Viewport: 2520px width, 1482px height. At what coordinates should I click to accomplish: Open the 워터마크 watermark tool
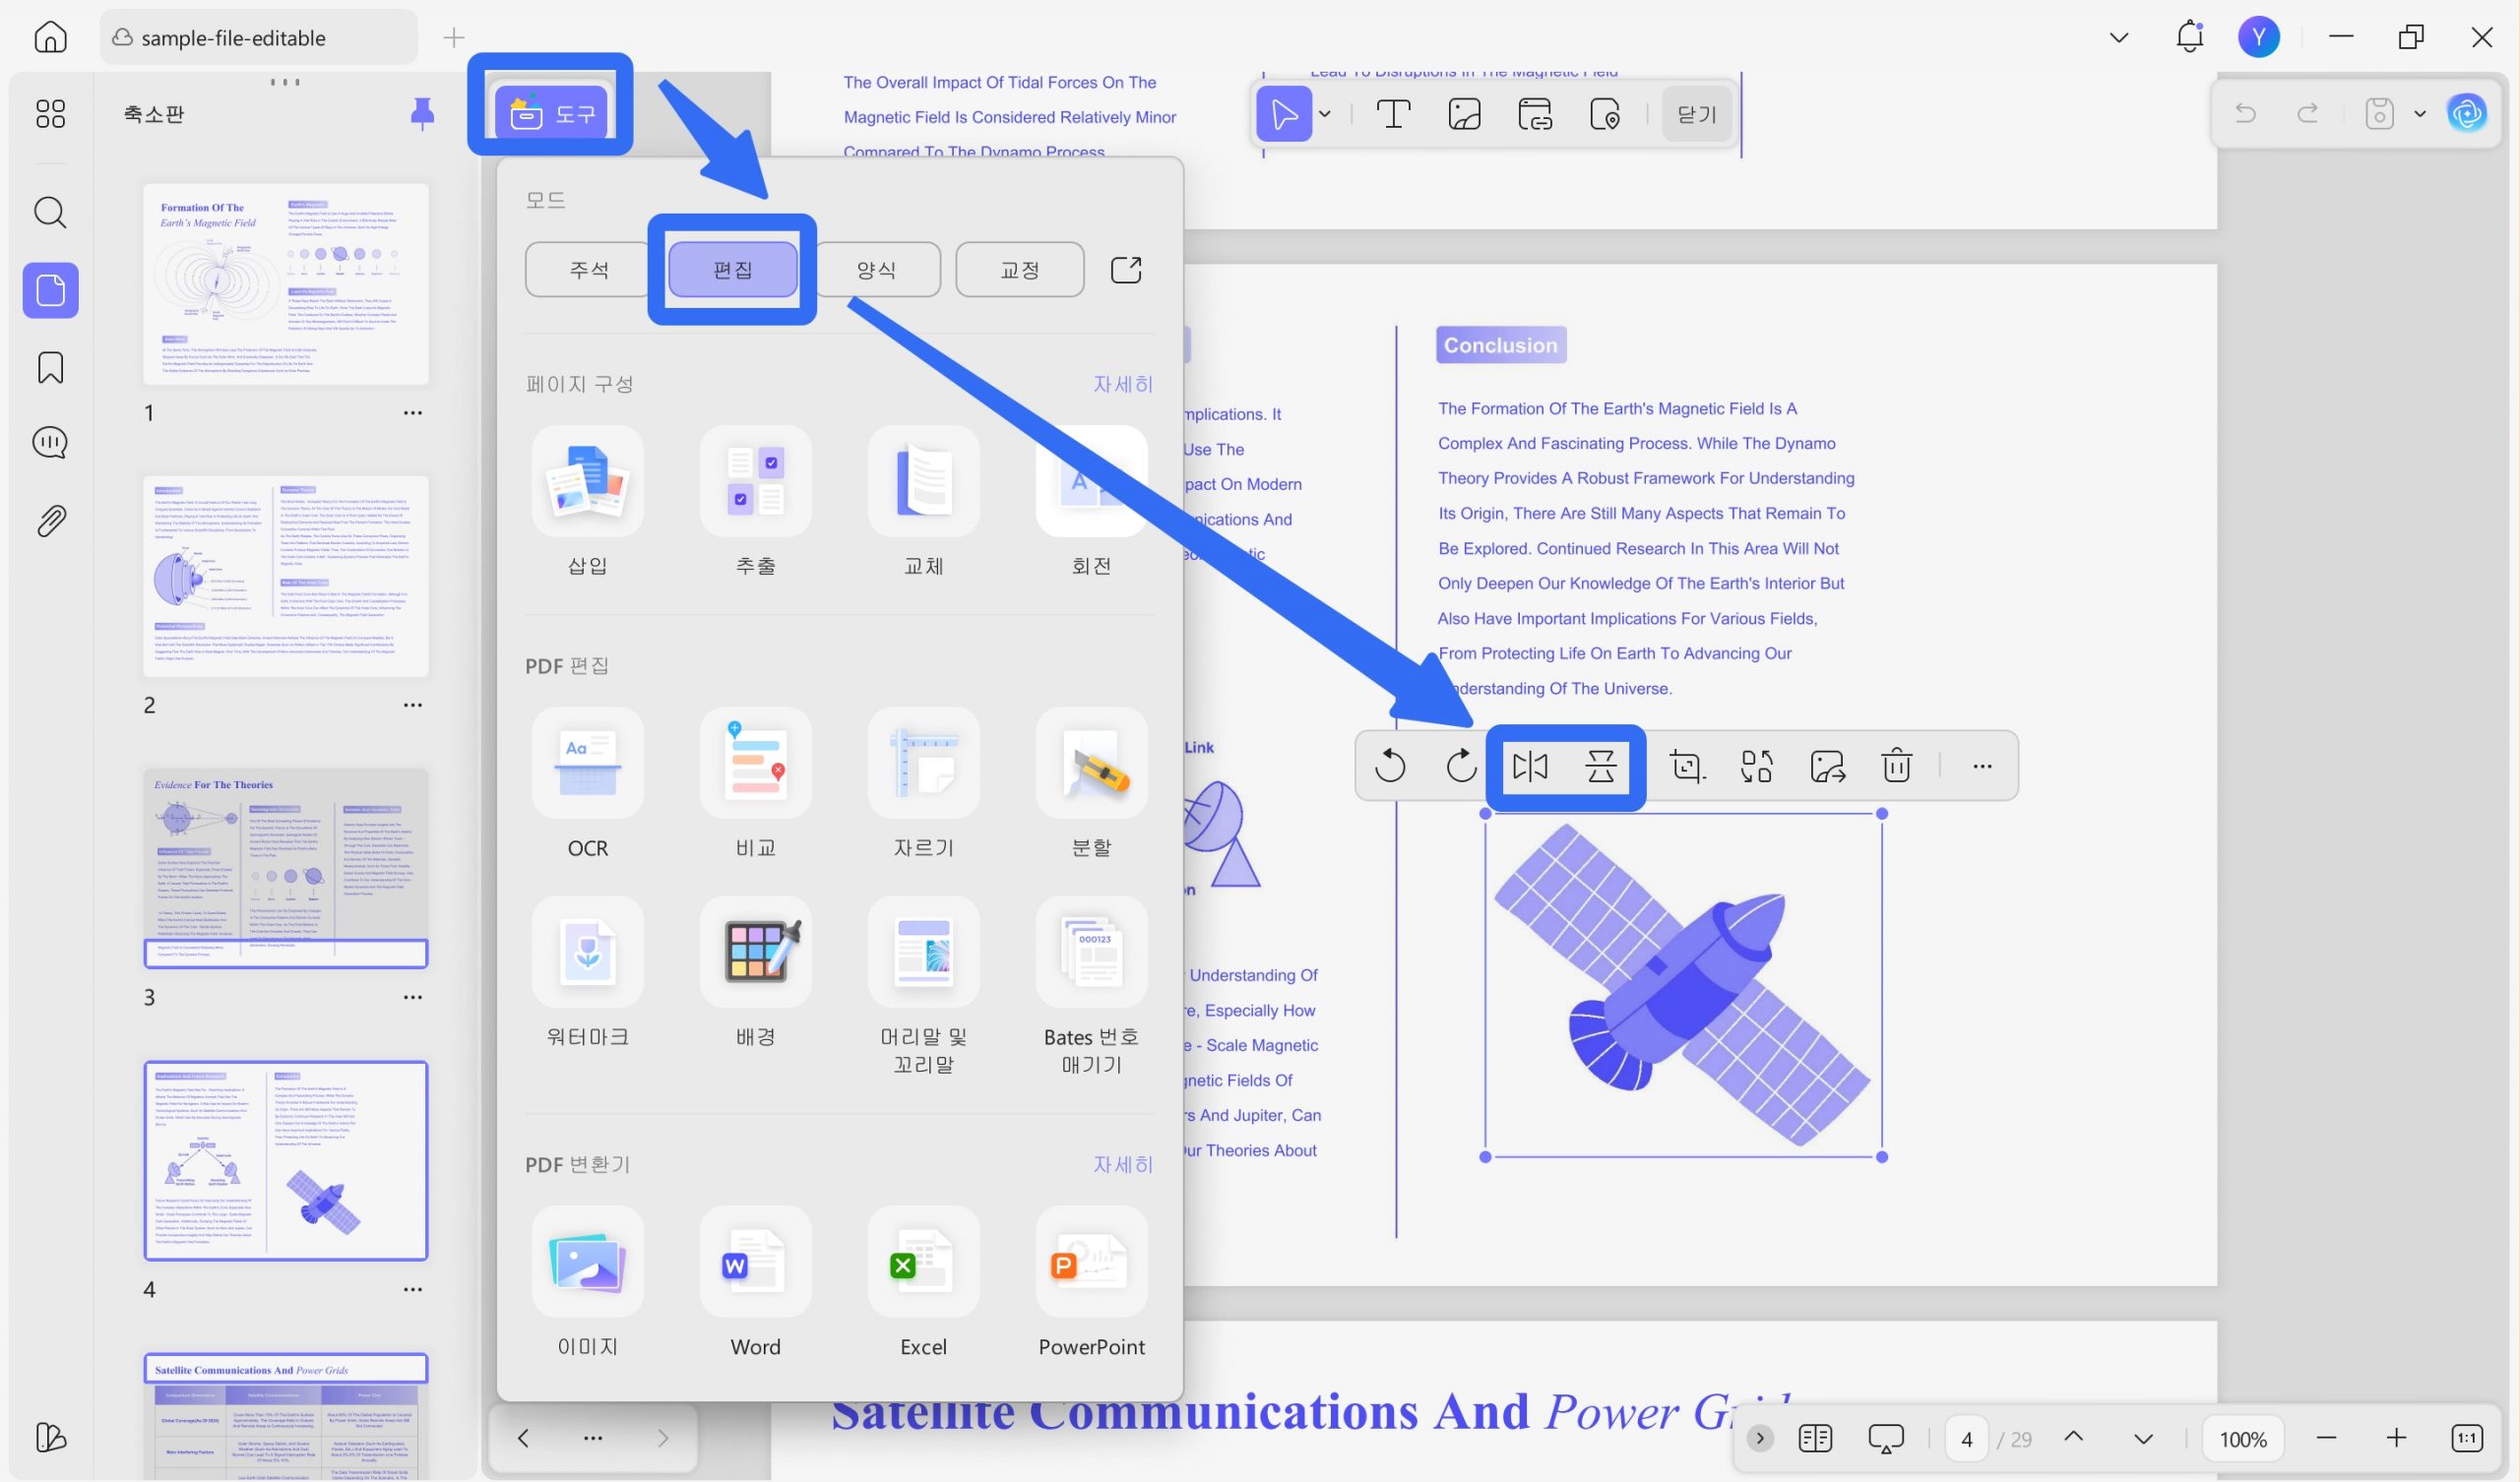click(x=588, y=973)
